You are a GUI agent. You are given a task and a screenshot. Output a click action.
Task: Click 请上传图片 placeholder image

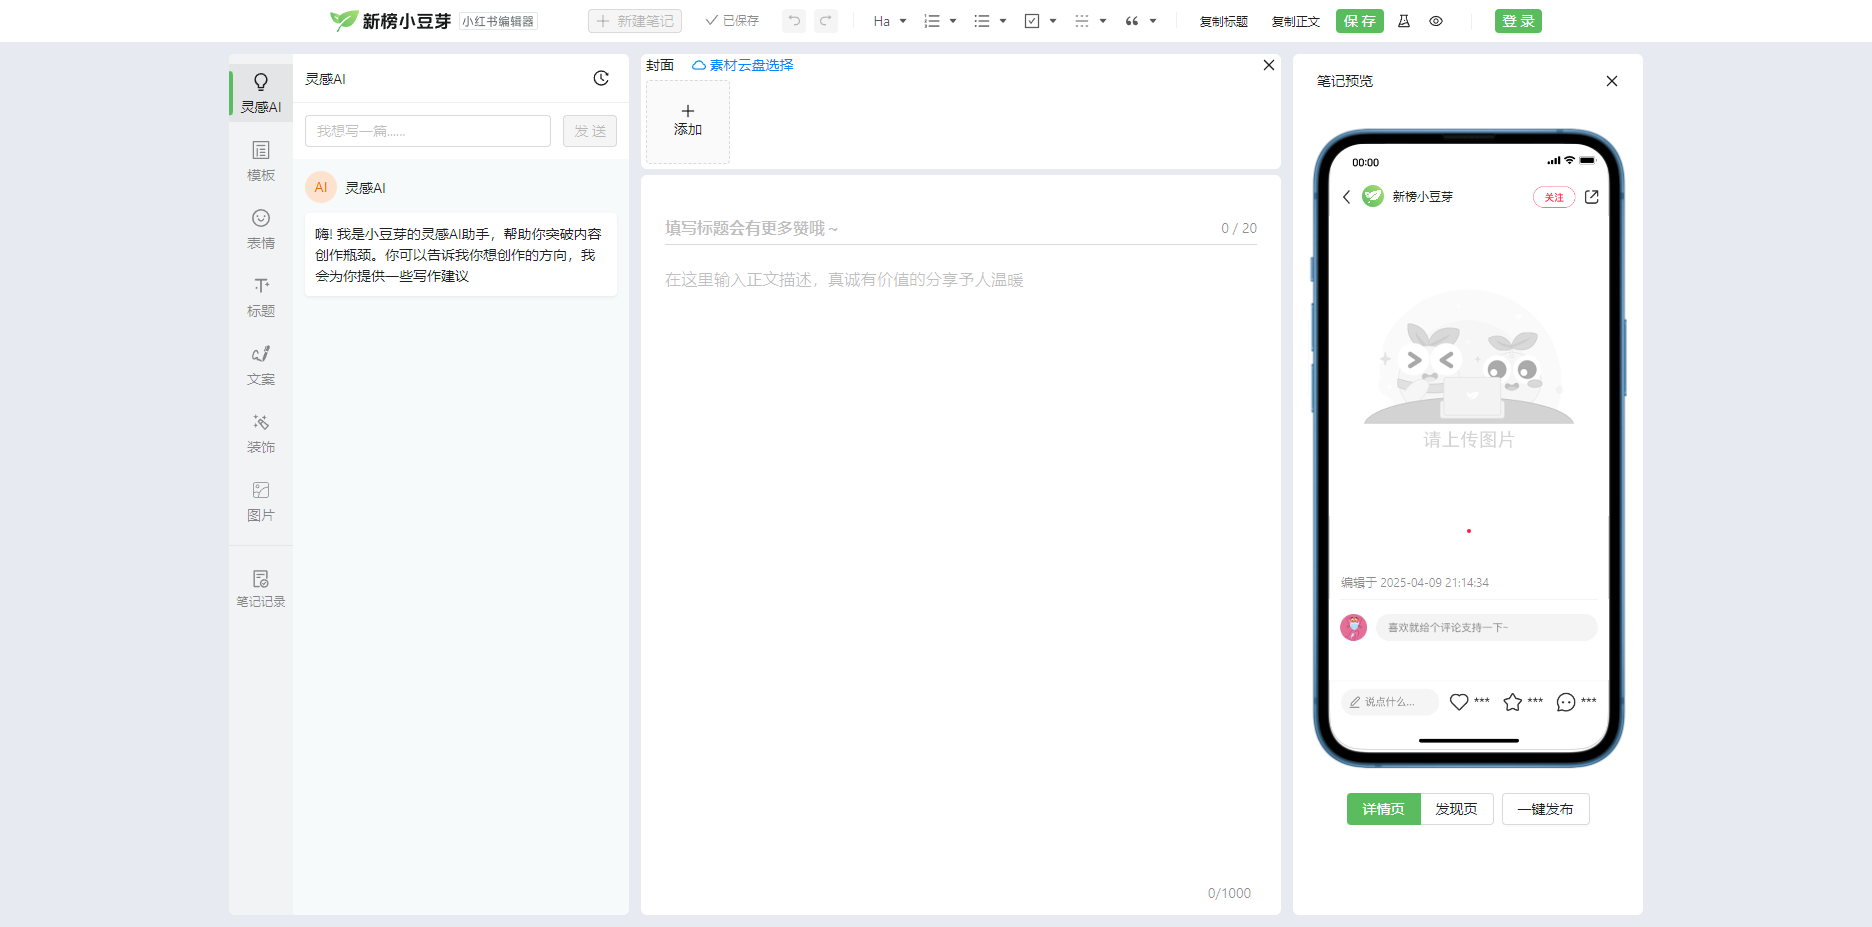pos(1469,370)
